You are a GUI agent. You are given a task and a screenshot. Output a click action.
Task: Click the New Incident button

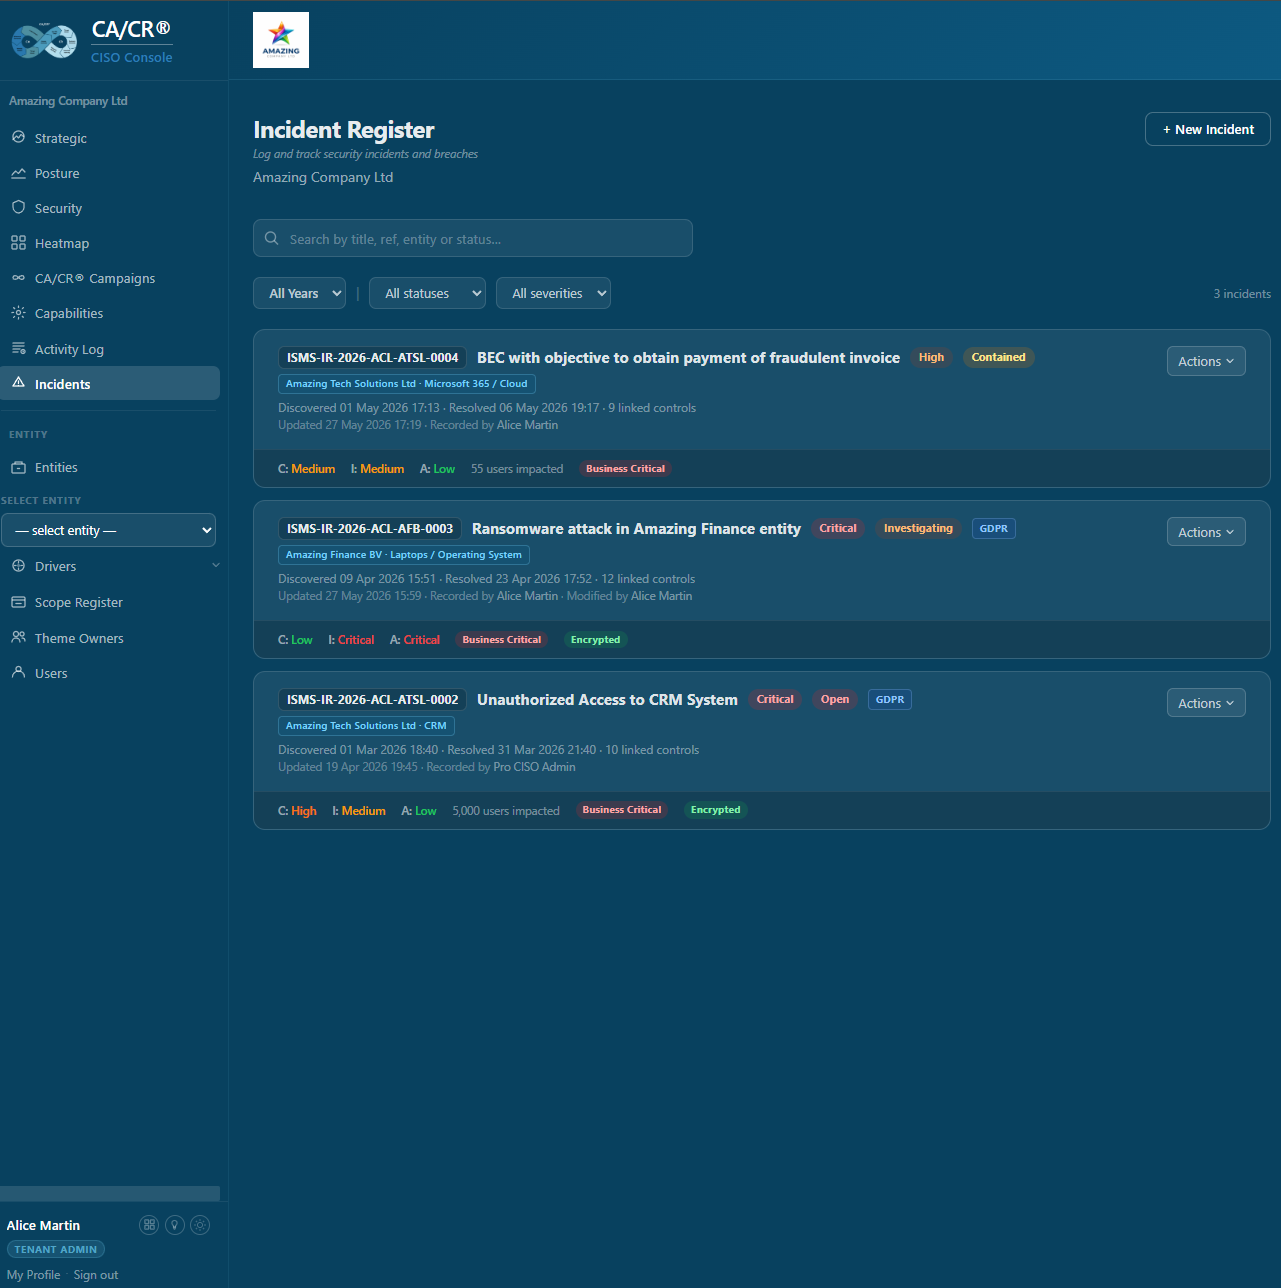tap(1207, 129)
